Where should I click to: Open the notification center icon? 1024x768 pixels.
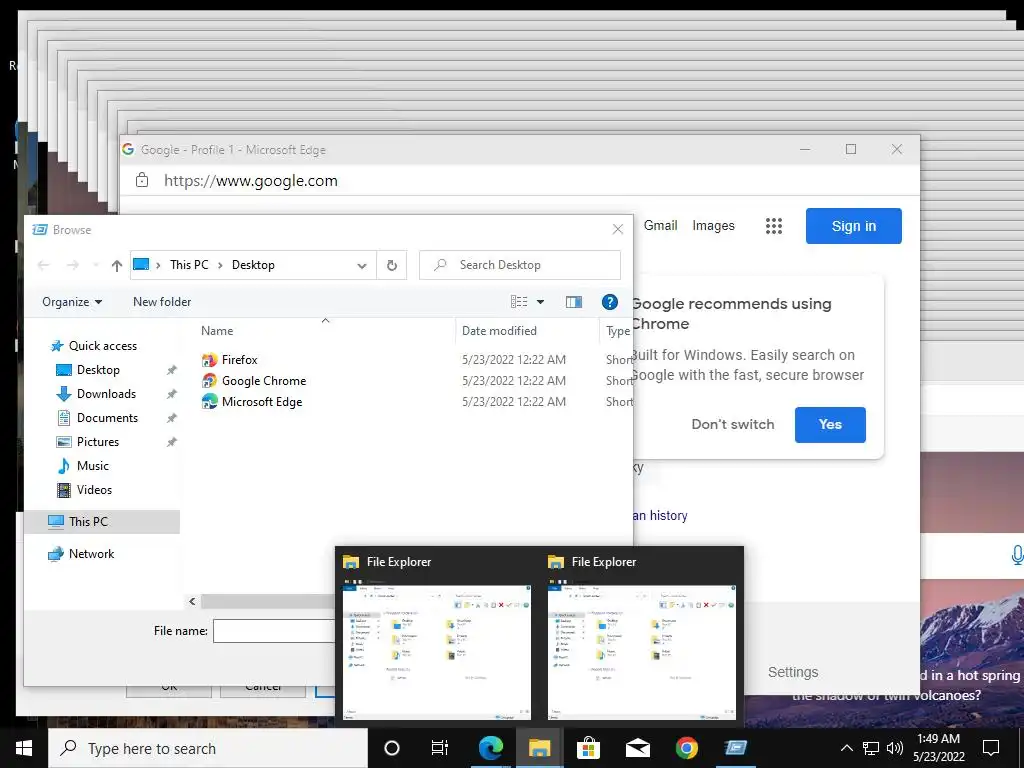click(991, 748)
